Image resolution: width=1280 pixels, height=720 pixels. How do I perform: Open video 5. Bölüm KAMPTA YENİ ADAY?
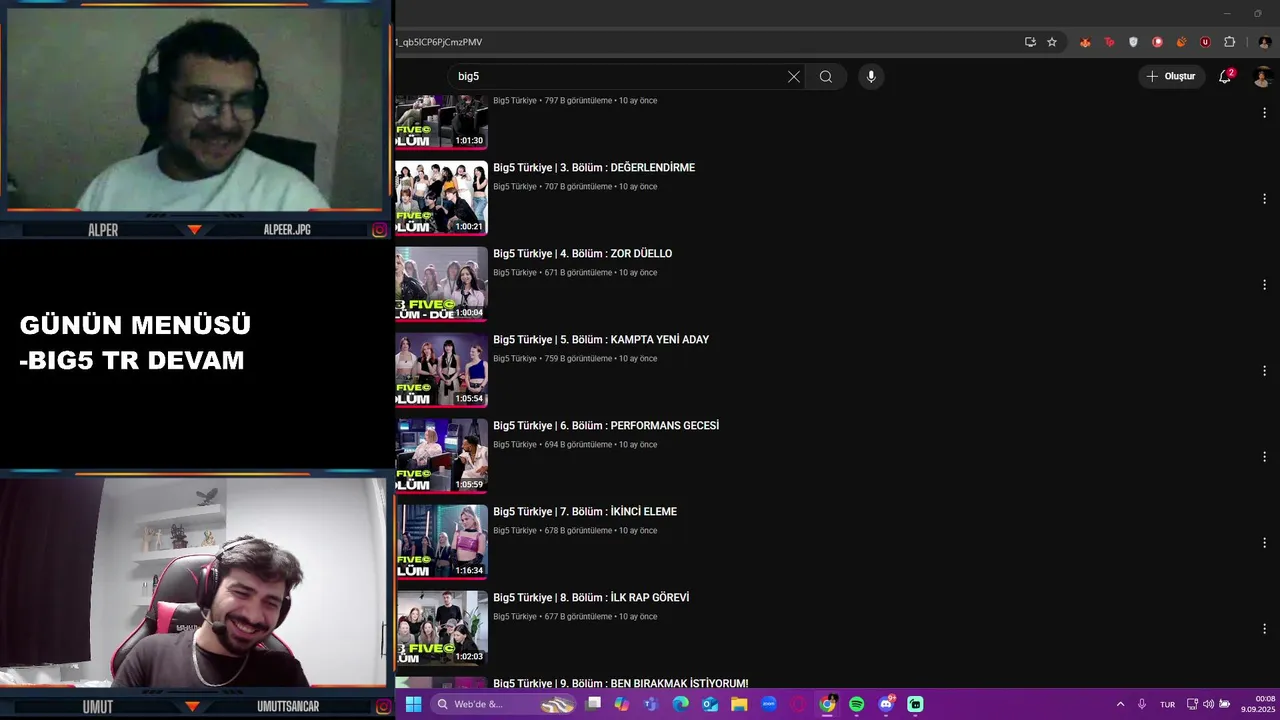[601, 340]
